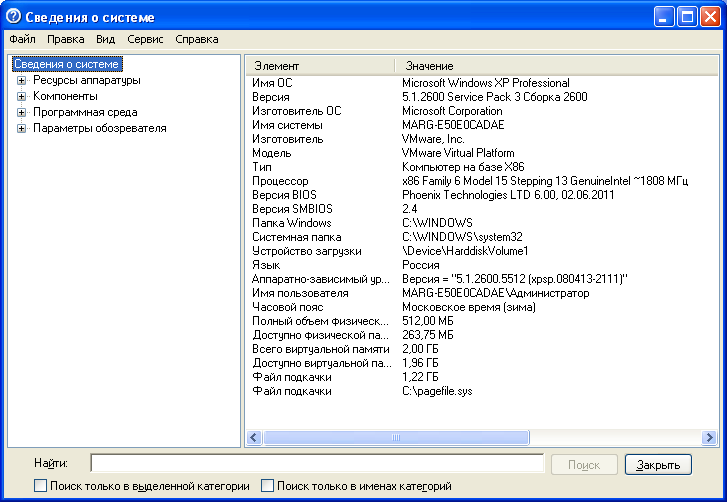Enable Поиск только в выделенной категории checkbox
727x502 pixels.
pos(40,486)
